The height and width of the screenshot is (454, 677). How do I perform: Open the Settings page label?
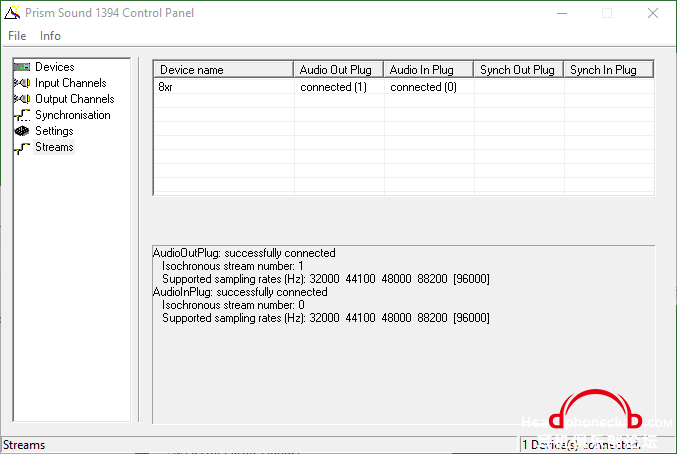(x=54, y=131)
